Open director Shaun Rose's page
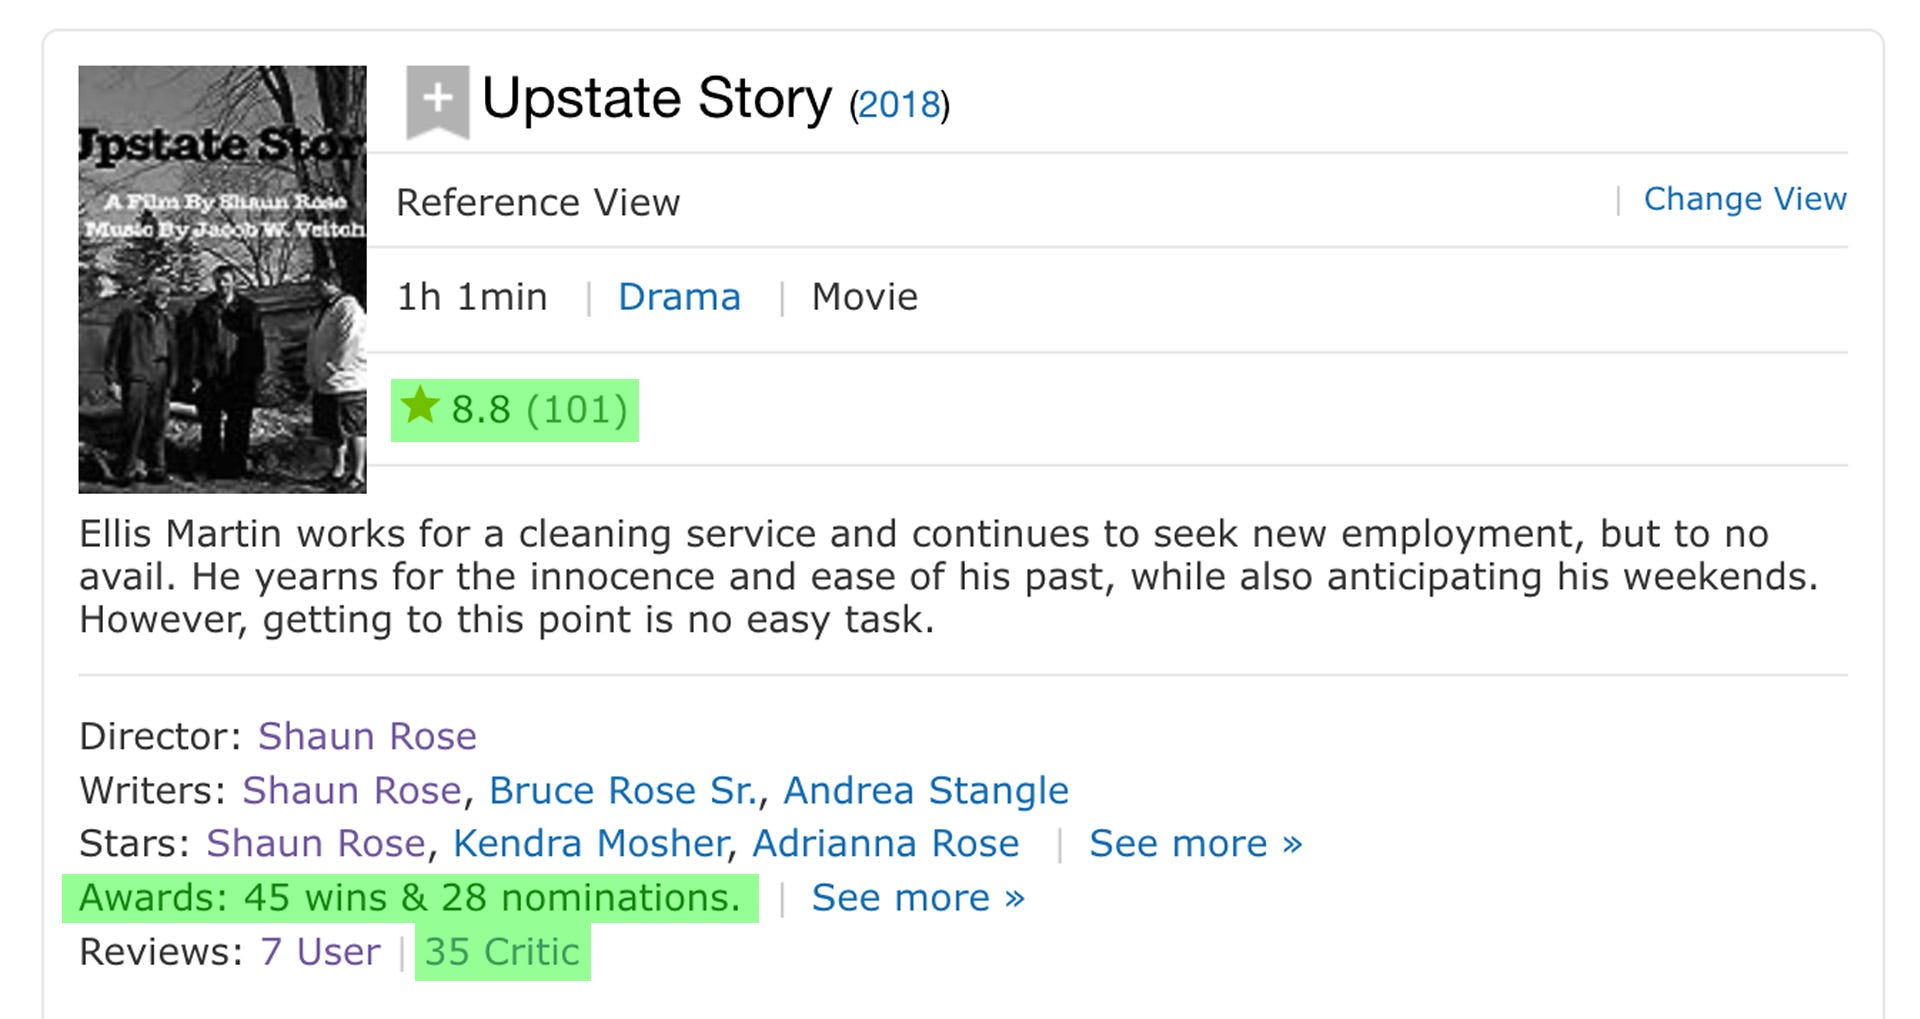 [x=367, y=736]
